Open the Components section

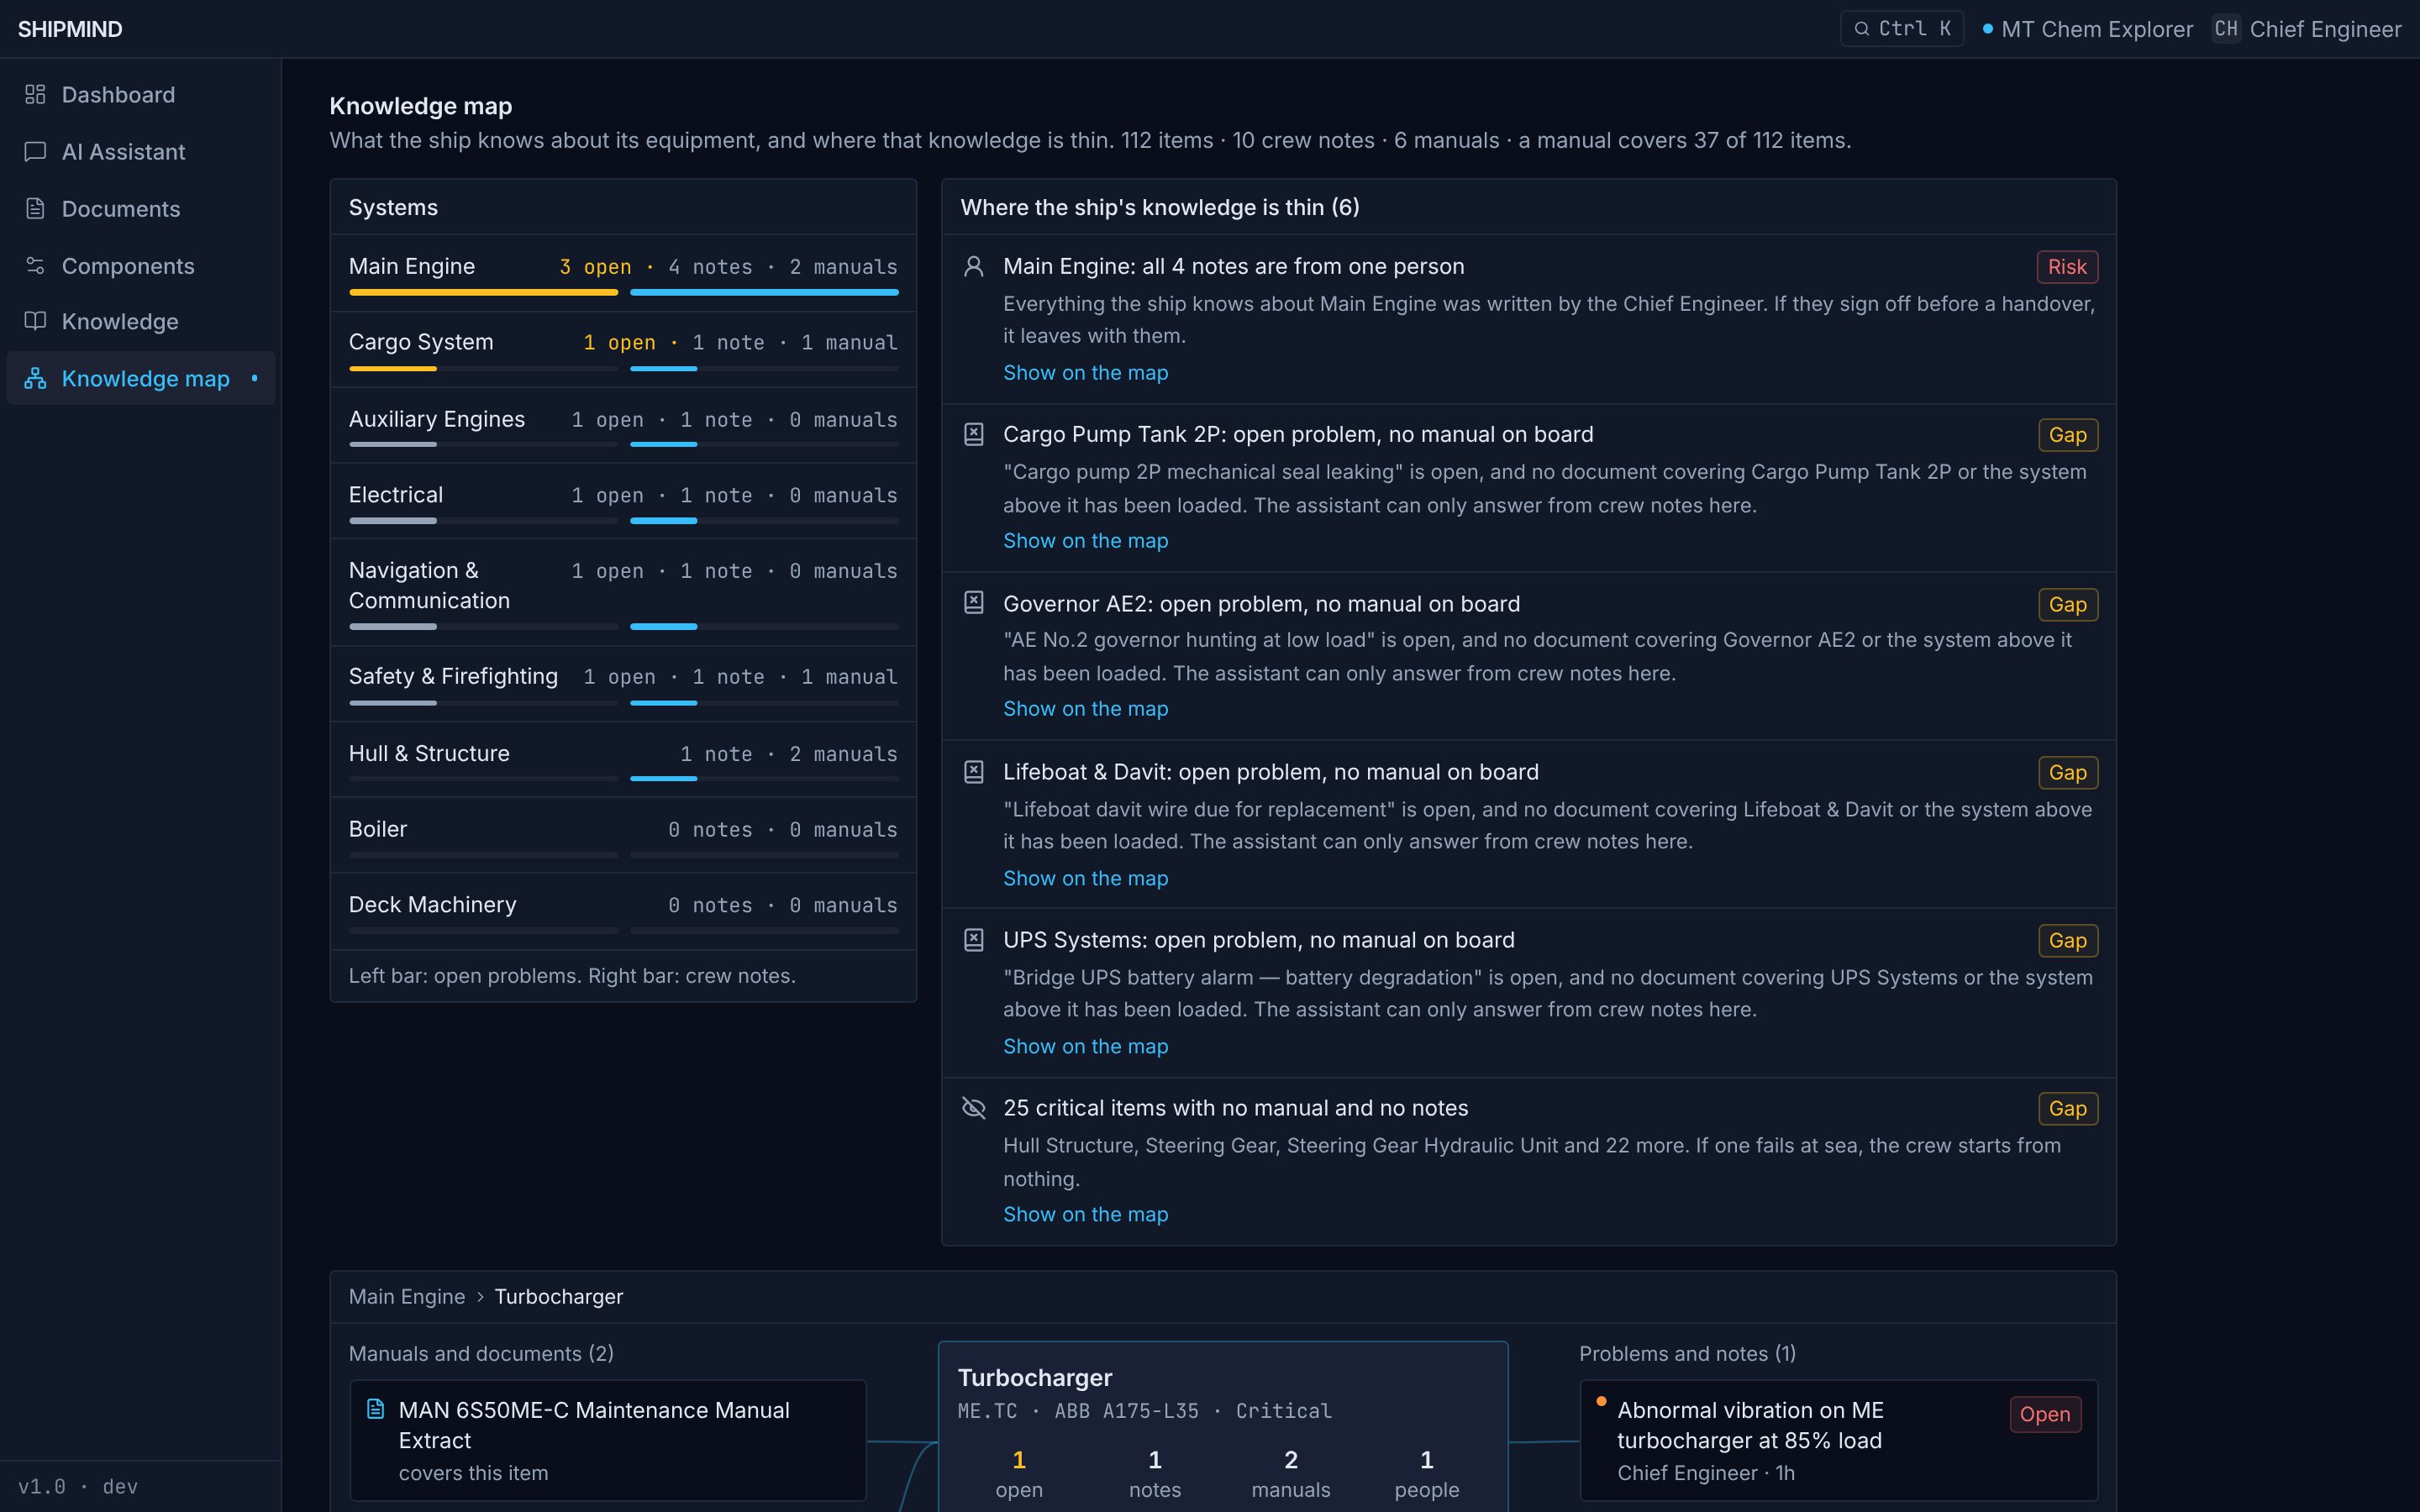(141, 265)
